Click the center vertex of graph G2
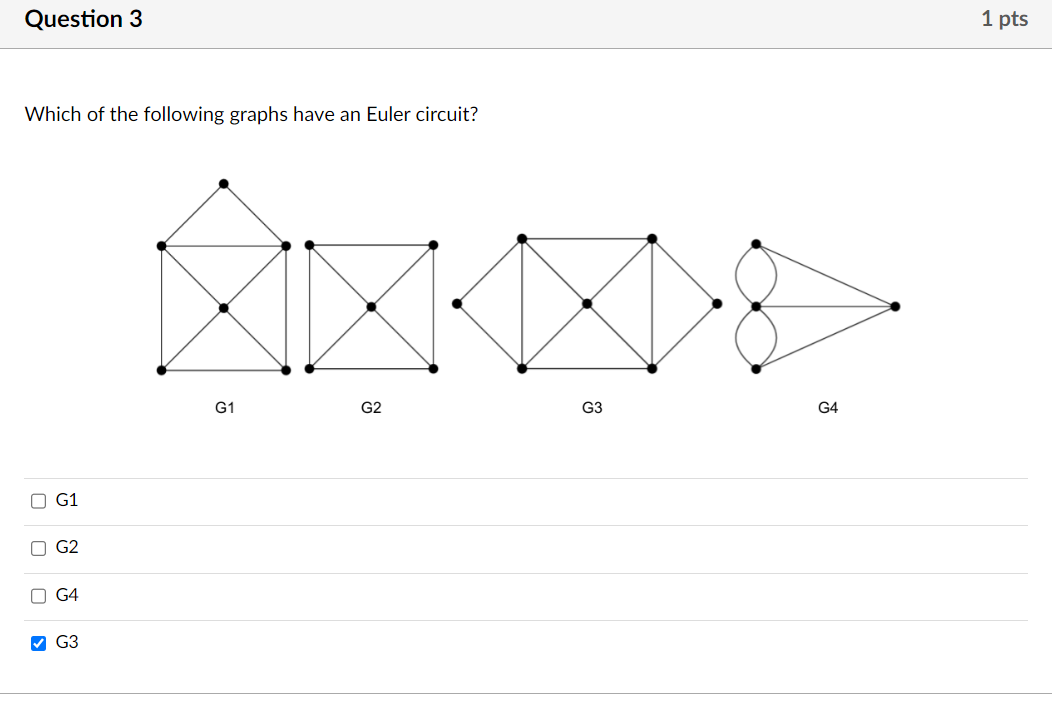 [371, 306]
